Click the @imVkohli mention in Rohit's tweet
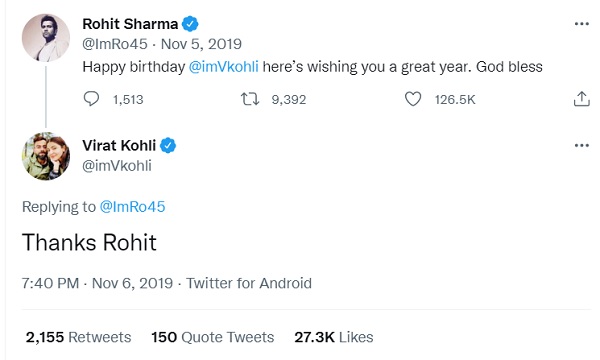600x360 pixels. 223,67
